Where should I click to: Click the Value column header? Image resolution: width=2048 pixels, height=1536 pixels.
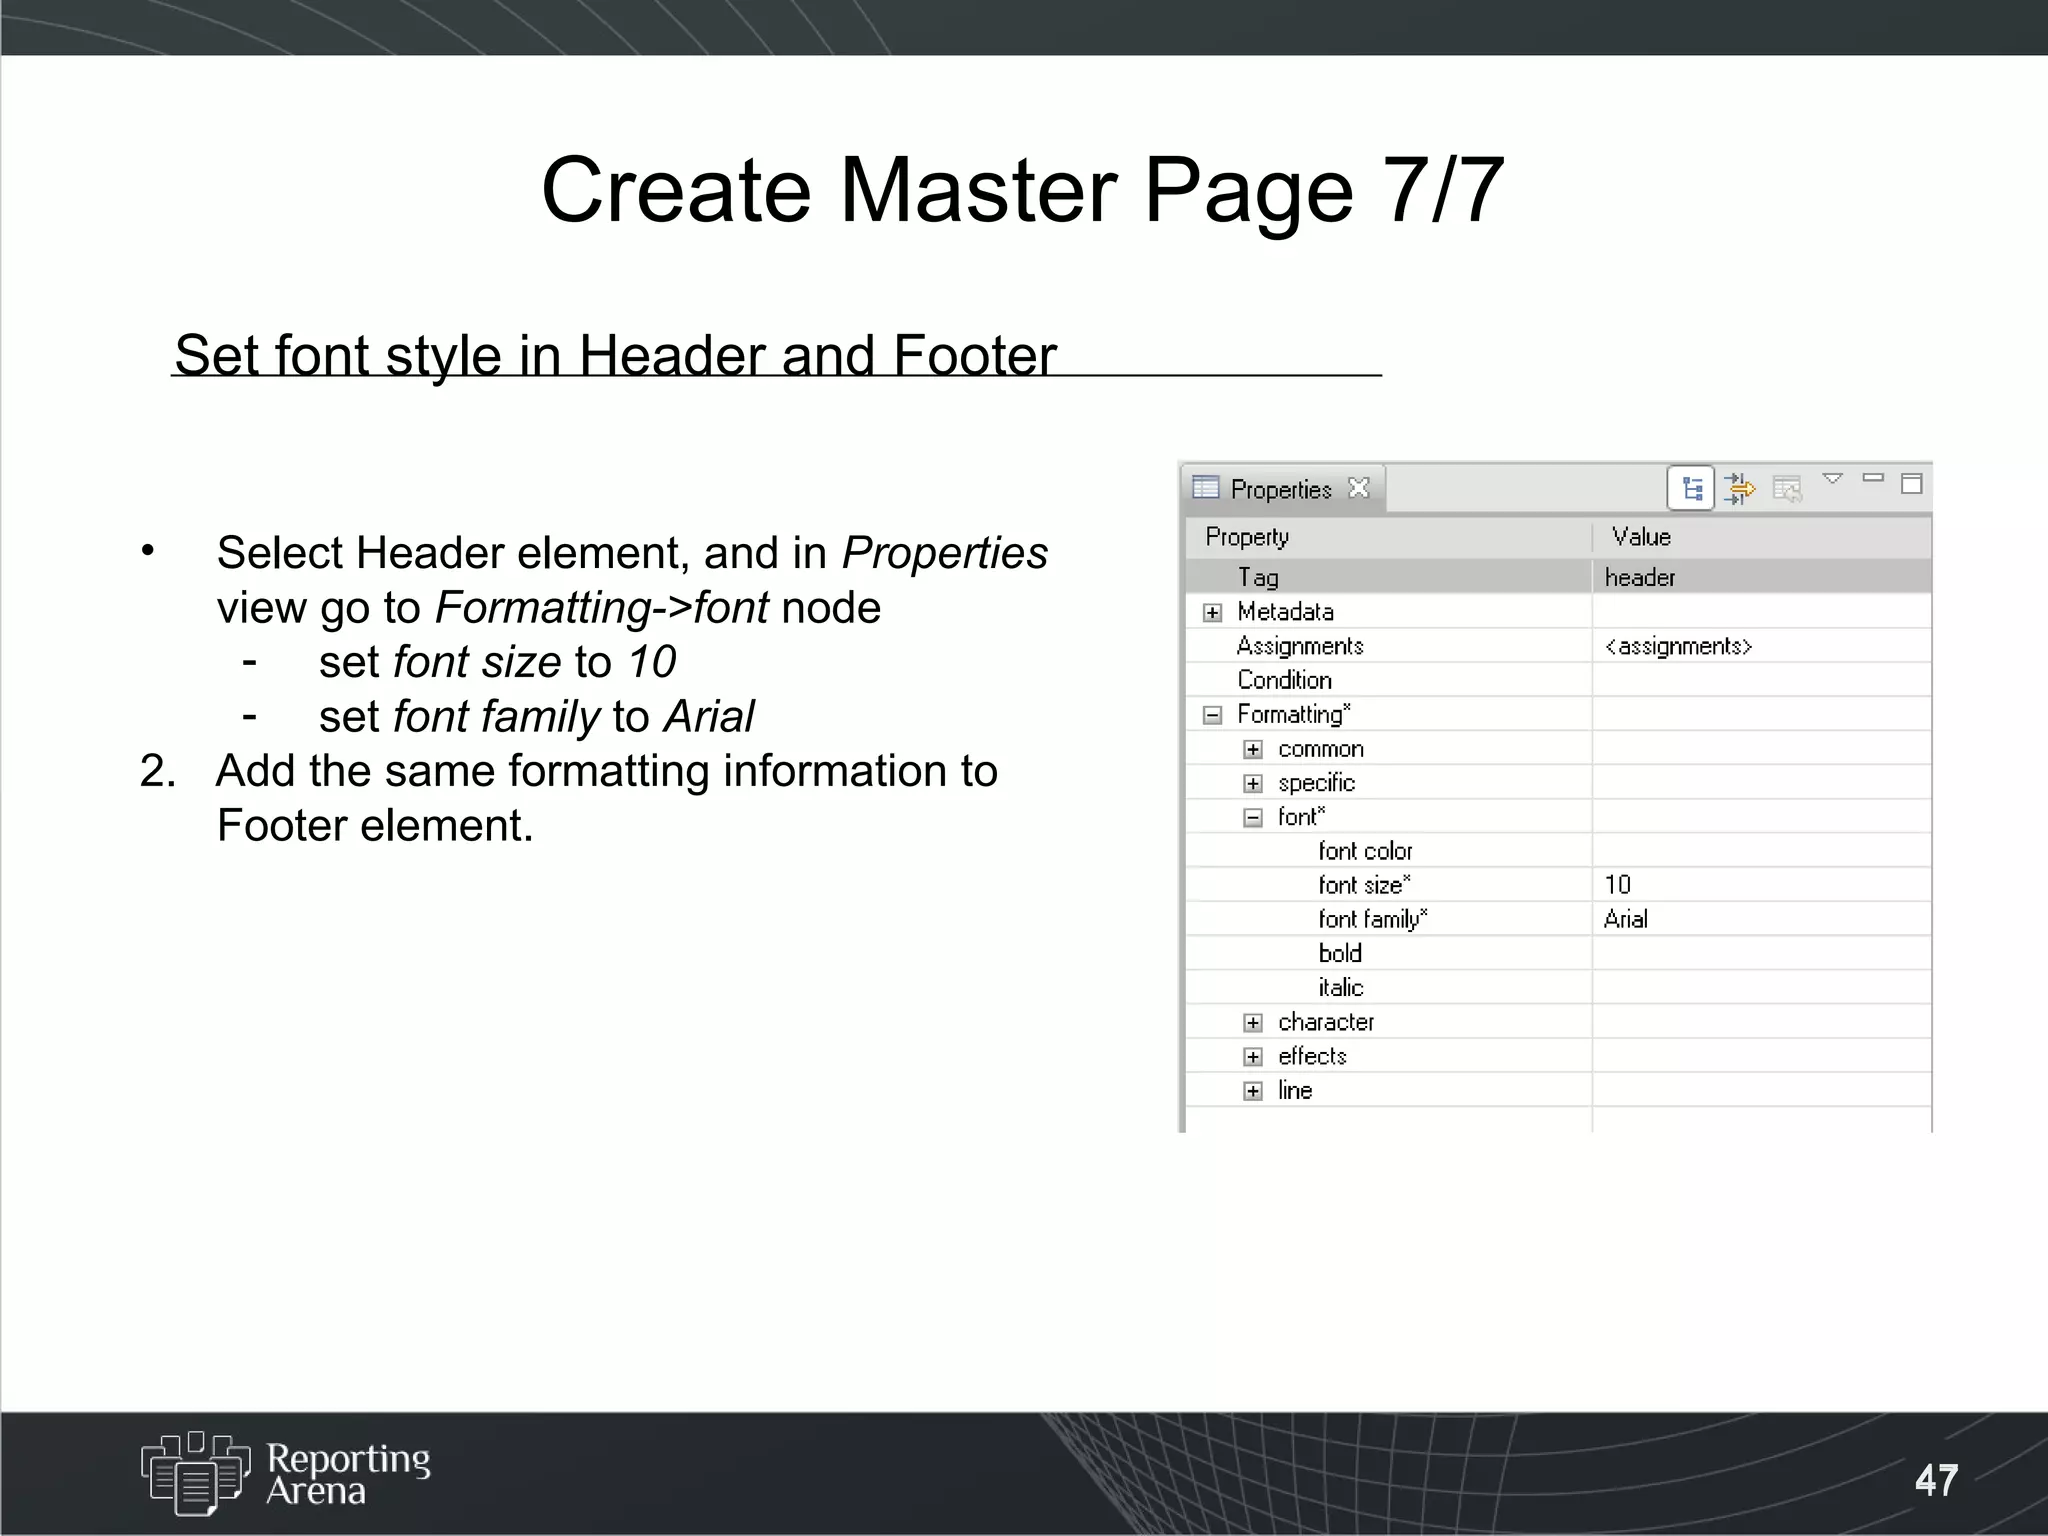pyautogui.click(x=1761, y=537)
